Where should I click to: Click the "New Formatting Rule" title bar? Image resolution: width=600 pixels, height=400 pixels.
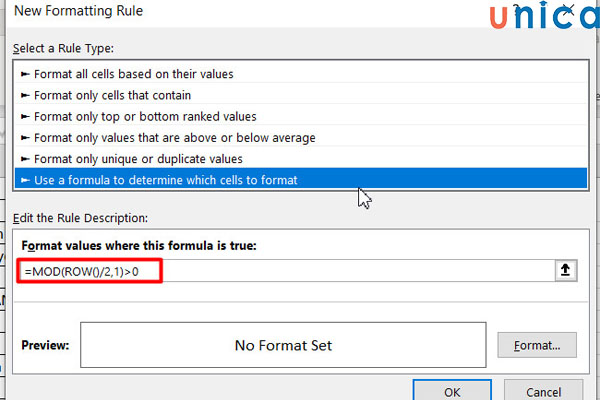click(x=80, y=13)
